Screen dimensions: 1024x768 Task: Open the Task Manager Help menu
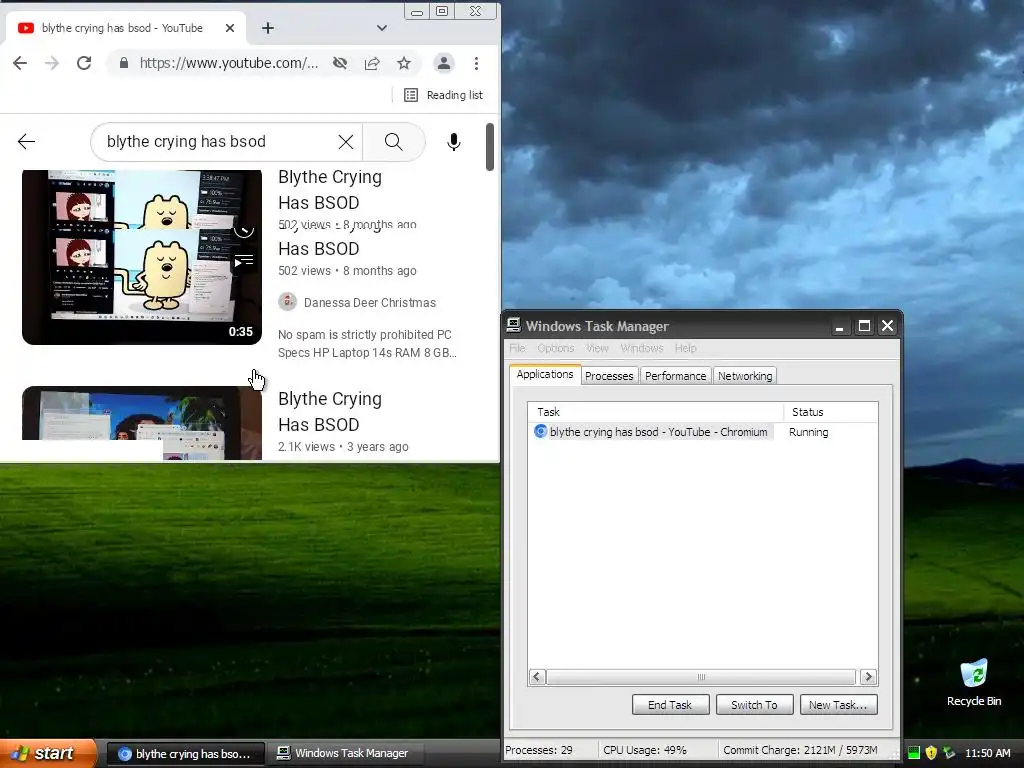pos(685,348)
